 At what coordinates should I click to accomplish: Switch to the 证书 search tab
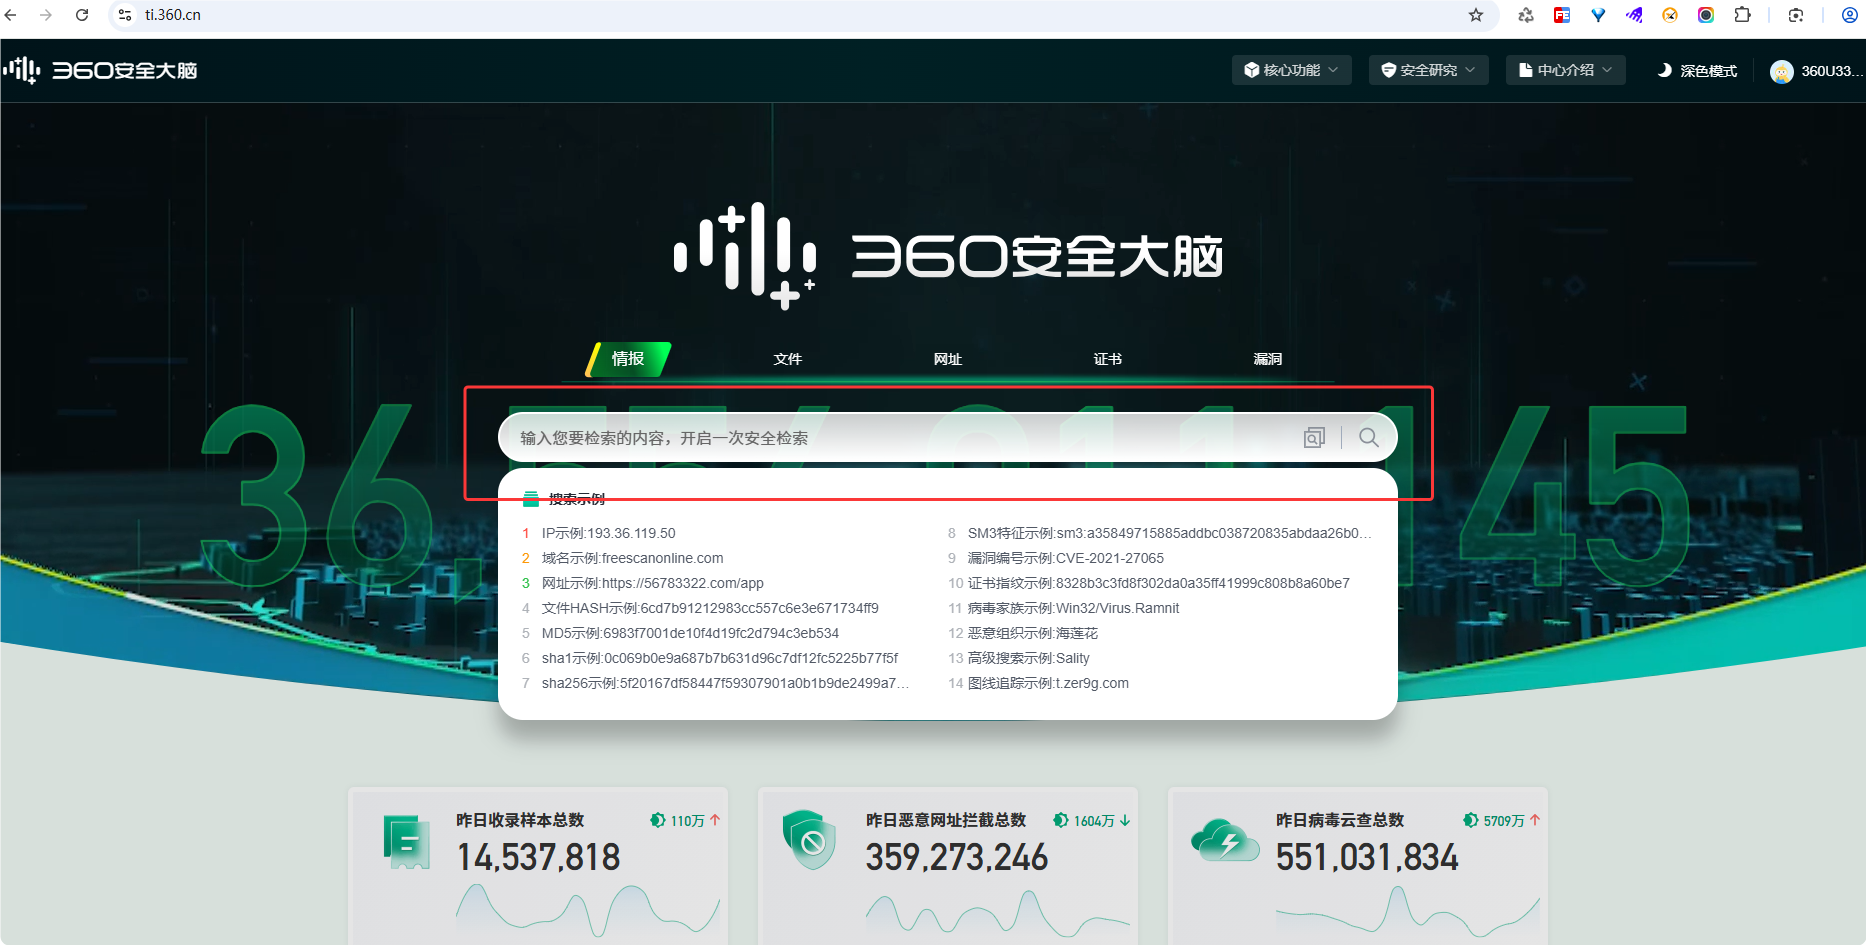tap(1108, 359)
